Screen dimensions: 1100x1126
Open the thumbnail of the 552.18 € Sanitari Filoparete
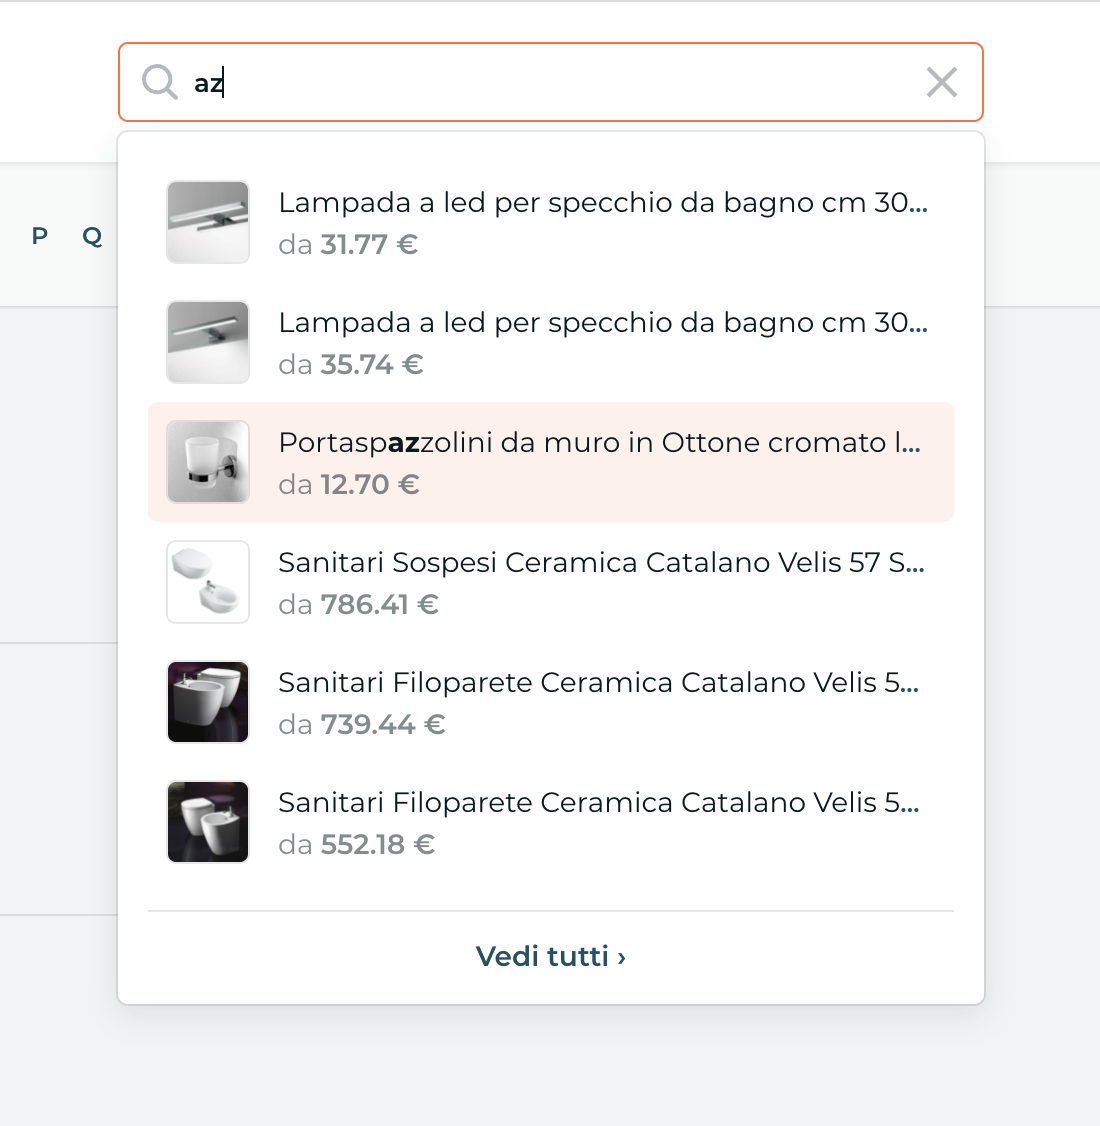point(208,822)
